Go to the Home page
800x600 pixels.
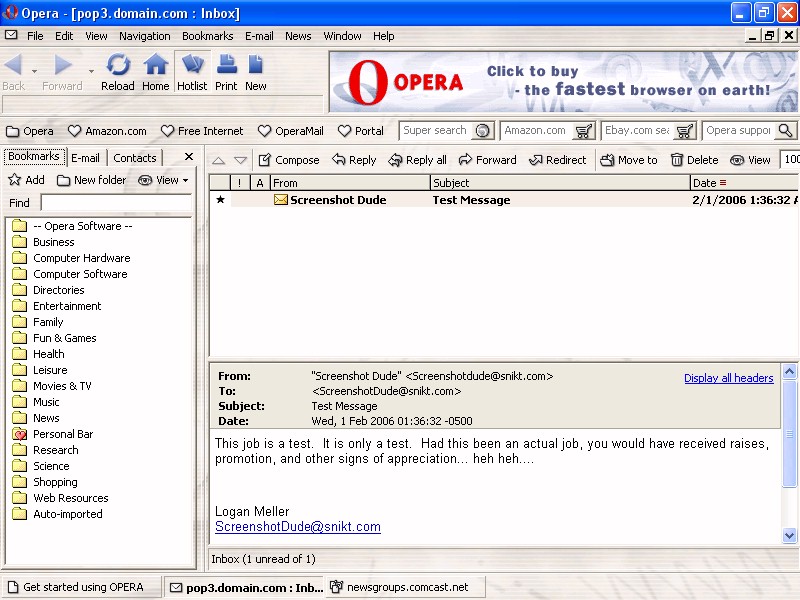click(x=156, y=72)
